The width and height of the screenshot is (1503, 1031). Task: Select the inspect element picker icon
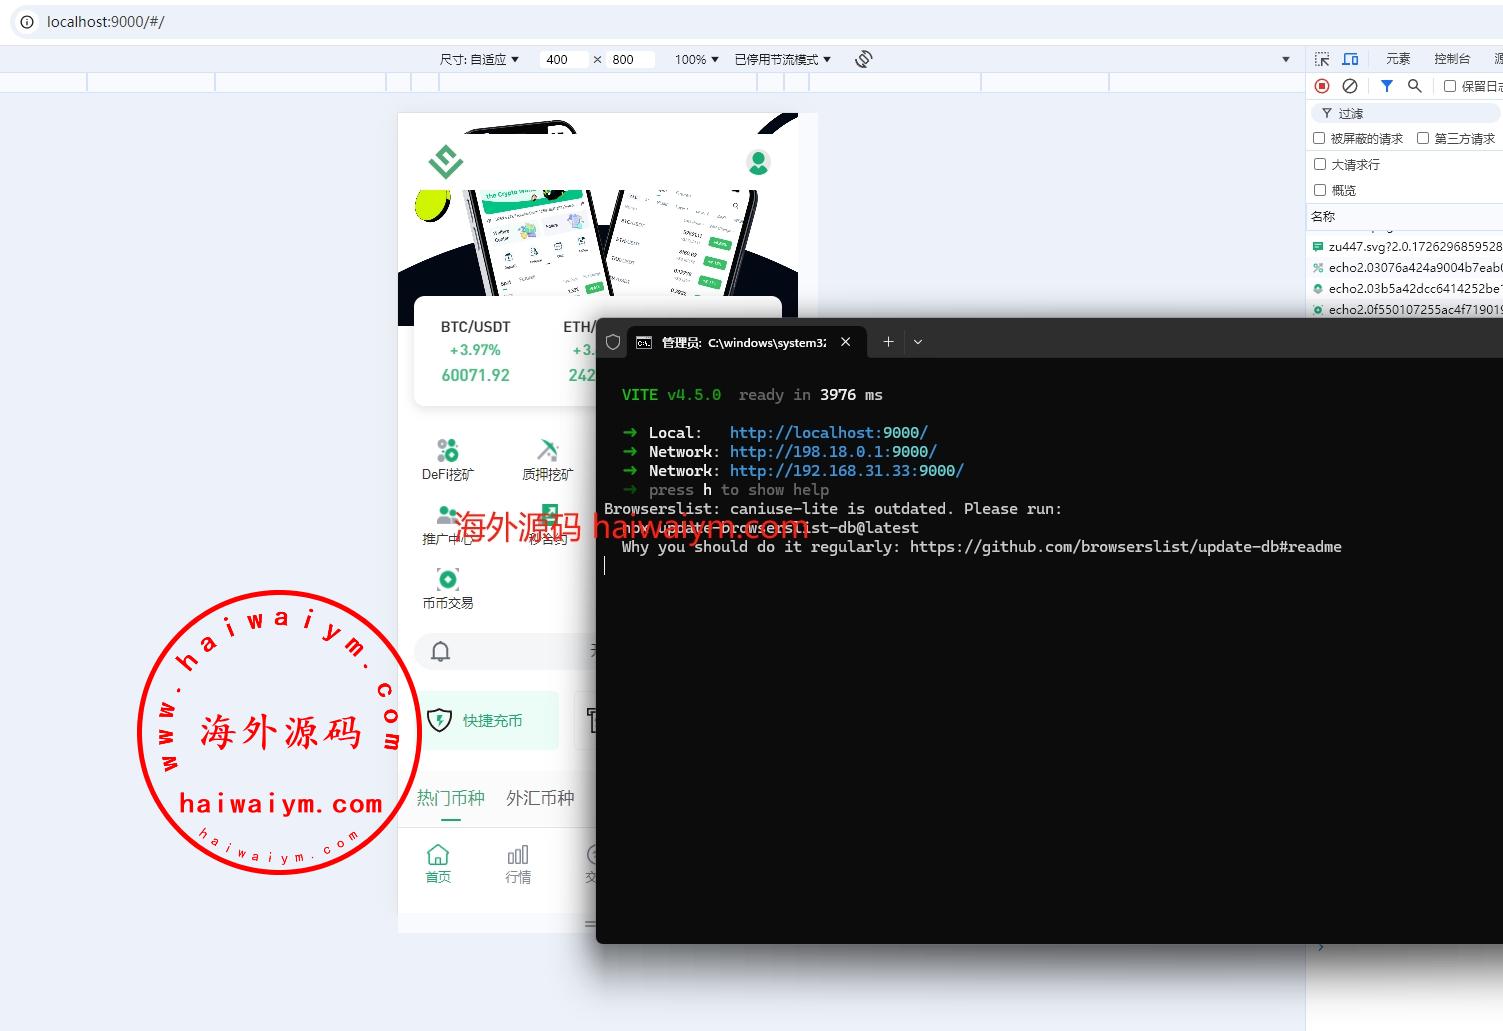coord(1322,59)
